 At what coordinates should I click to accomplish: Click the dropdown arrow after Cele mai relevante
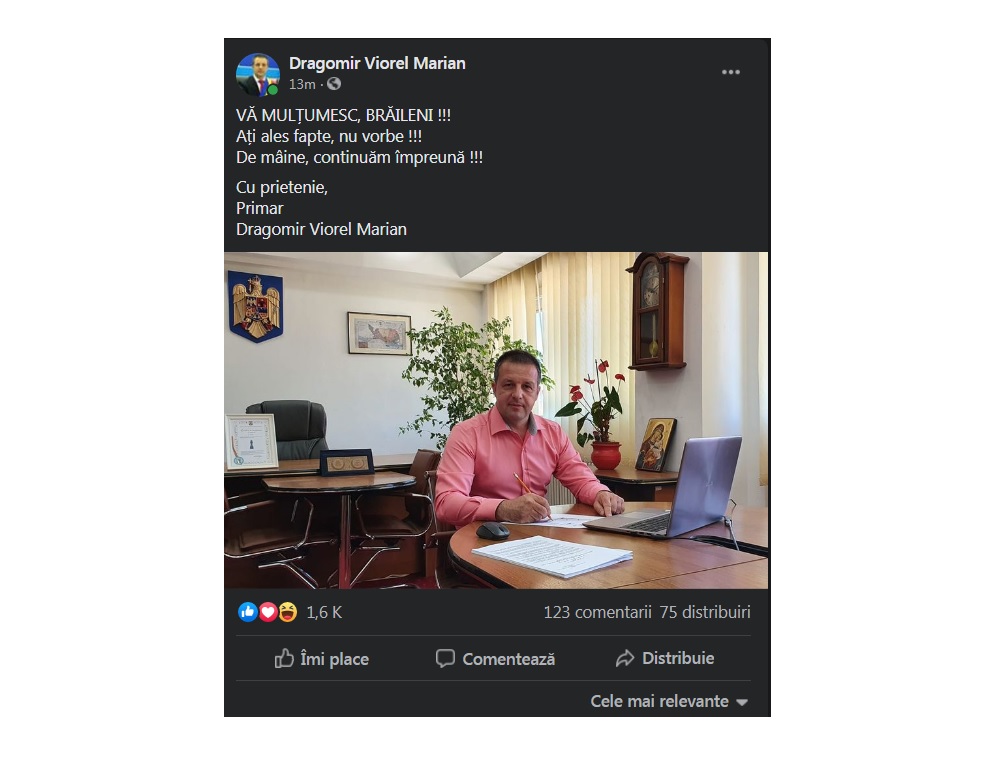tap(742, 703)
